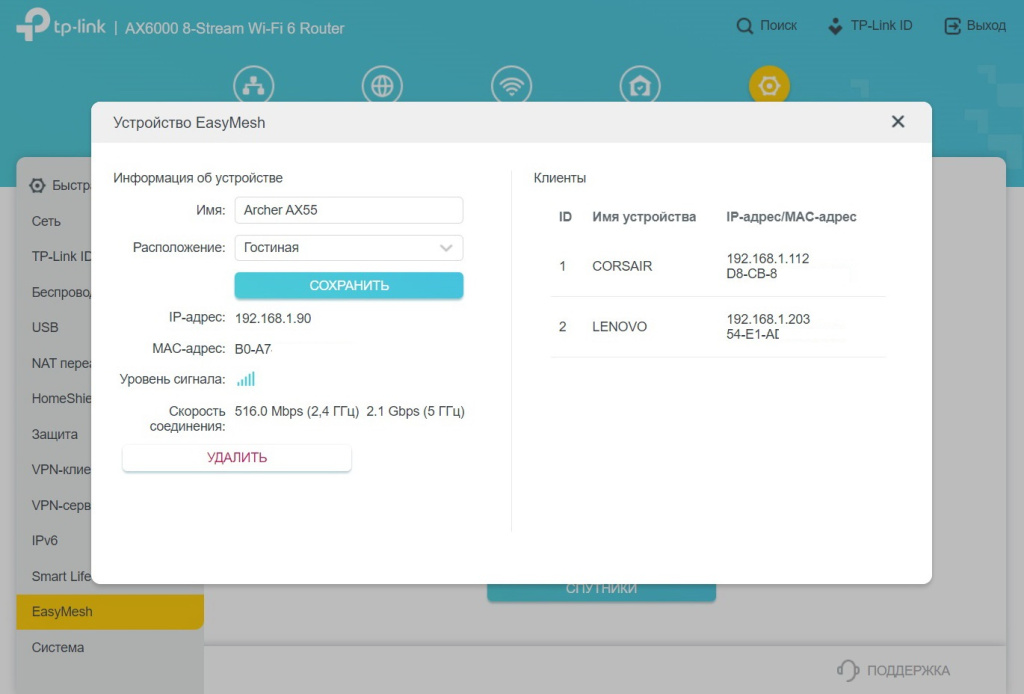The width and height of the screenshot is (1024, 694).
Task: Click the Устройство EasyMesh dialog title
Action: 189,123
